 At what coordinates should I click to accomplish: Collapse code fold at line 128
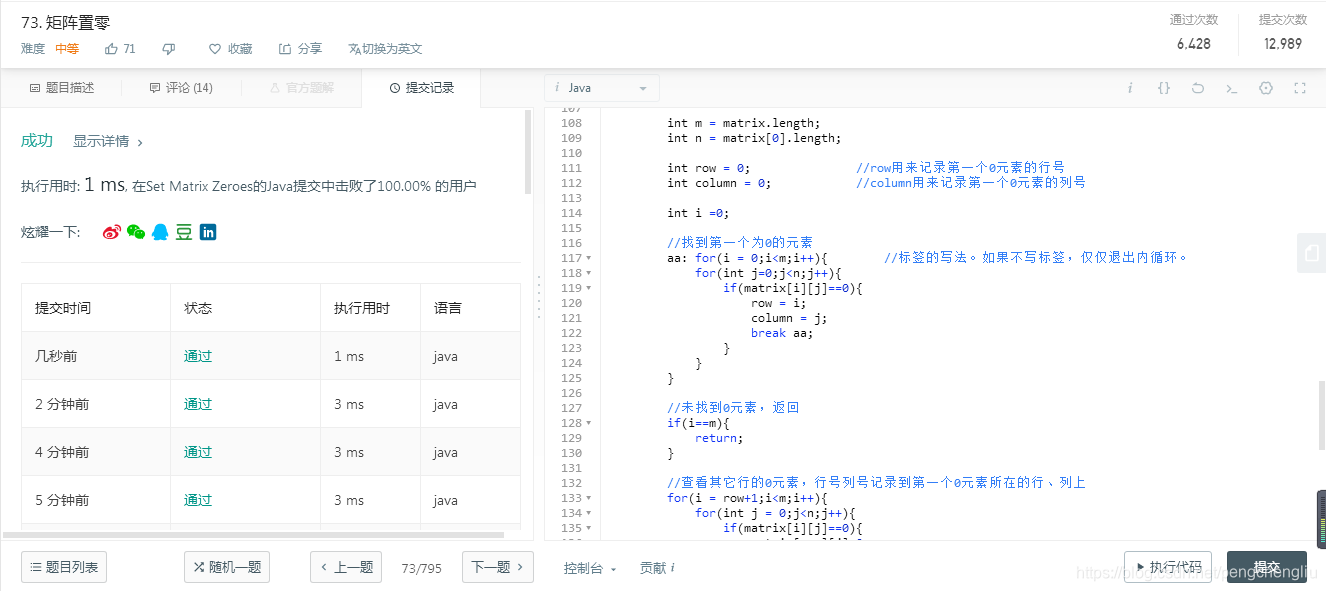tap(588, 423)
